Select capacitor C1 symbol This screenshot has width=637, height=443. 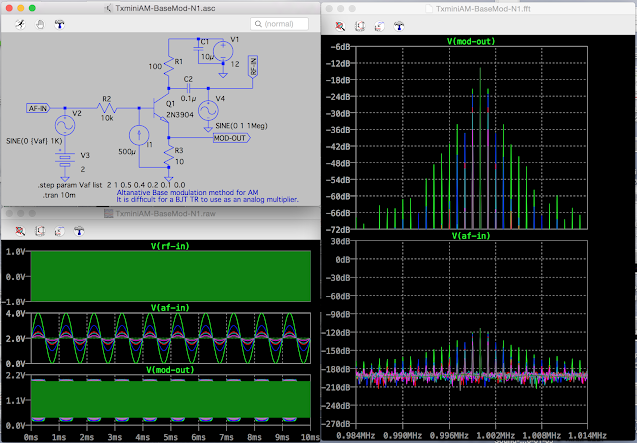198,48
